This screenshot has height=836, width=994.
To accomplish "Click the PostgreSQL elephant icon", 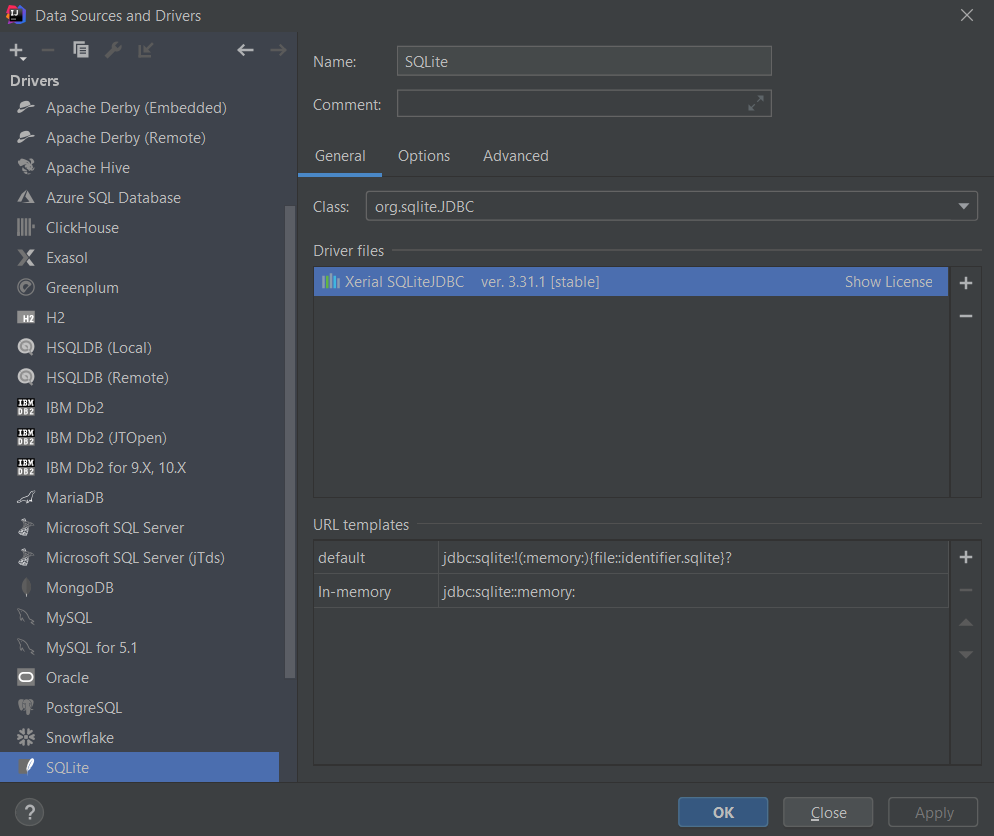I will [26, 707].
